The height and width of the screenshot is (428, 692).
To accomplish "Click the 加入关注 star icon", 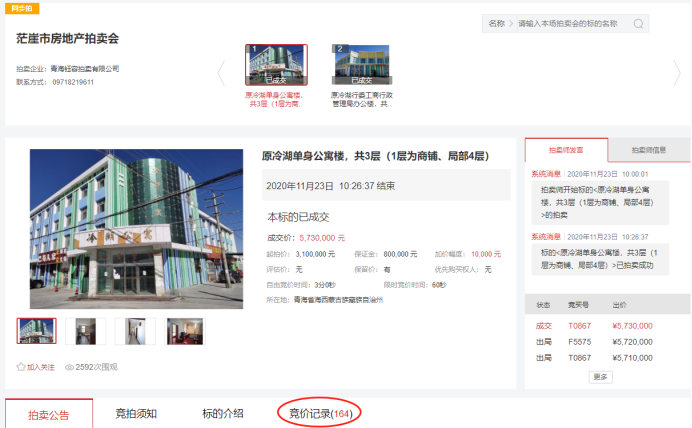I will [21, 367].
